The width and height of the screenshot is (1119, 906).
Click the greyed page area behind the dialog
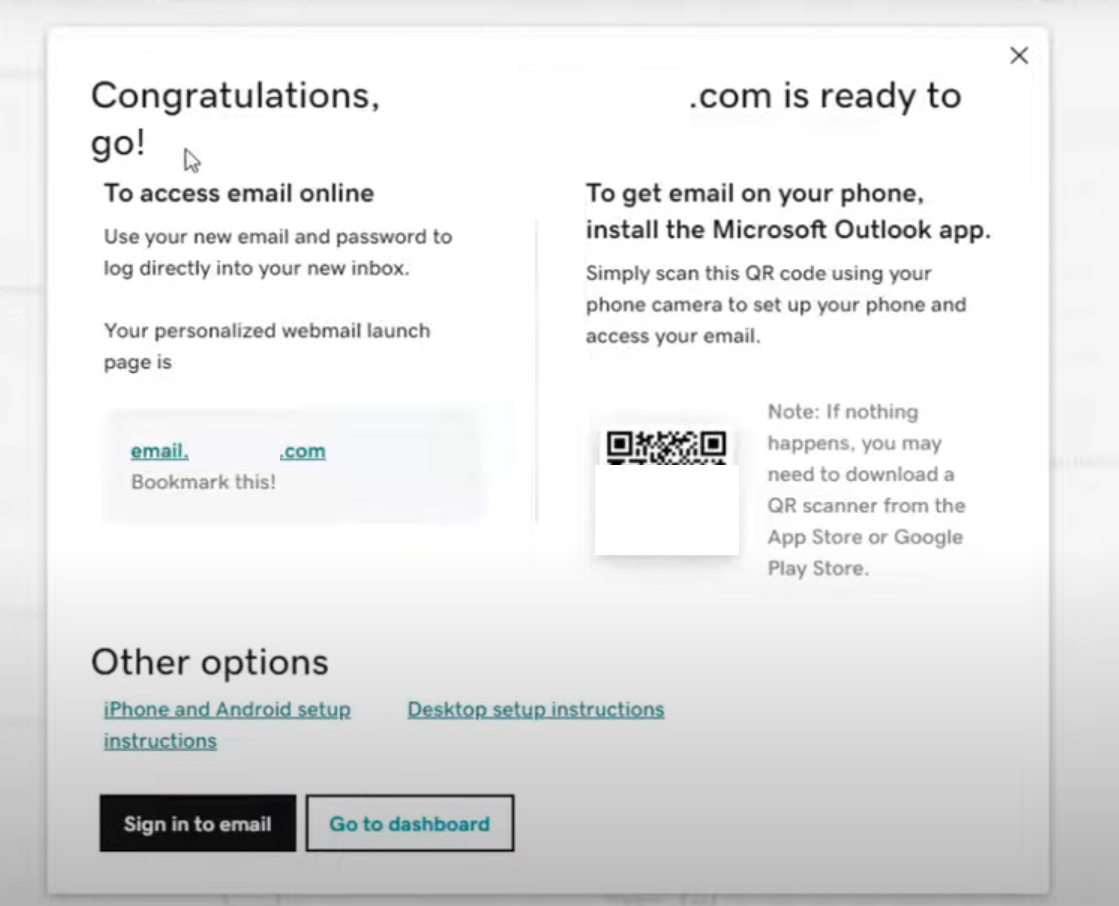[20, 450]
